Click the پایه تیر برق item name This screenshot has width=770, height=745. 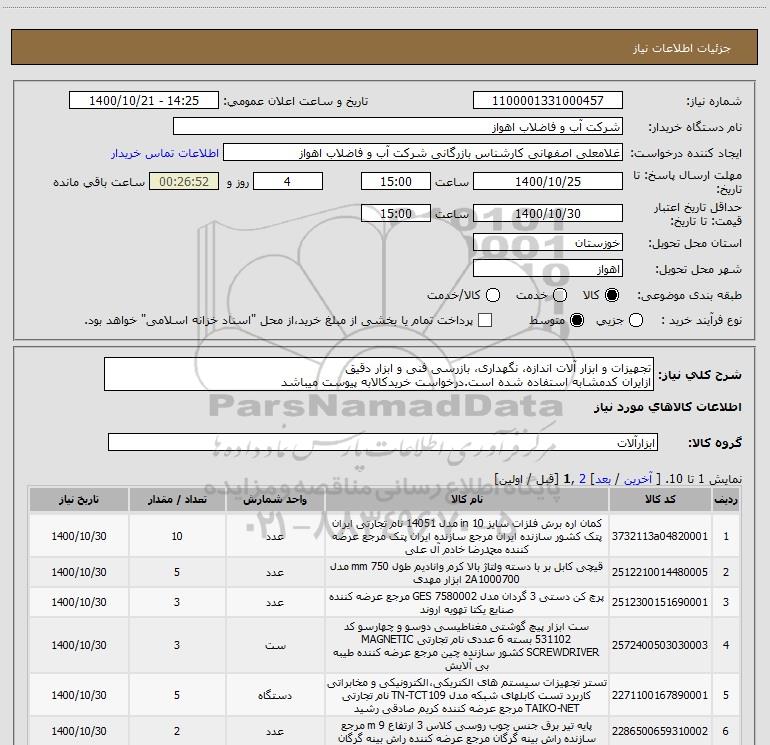click(x=467, y=732)
